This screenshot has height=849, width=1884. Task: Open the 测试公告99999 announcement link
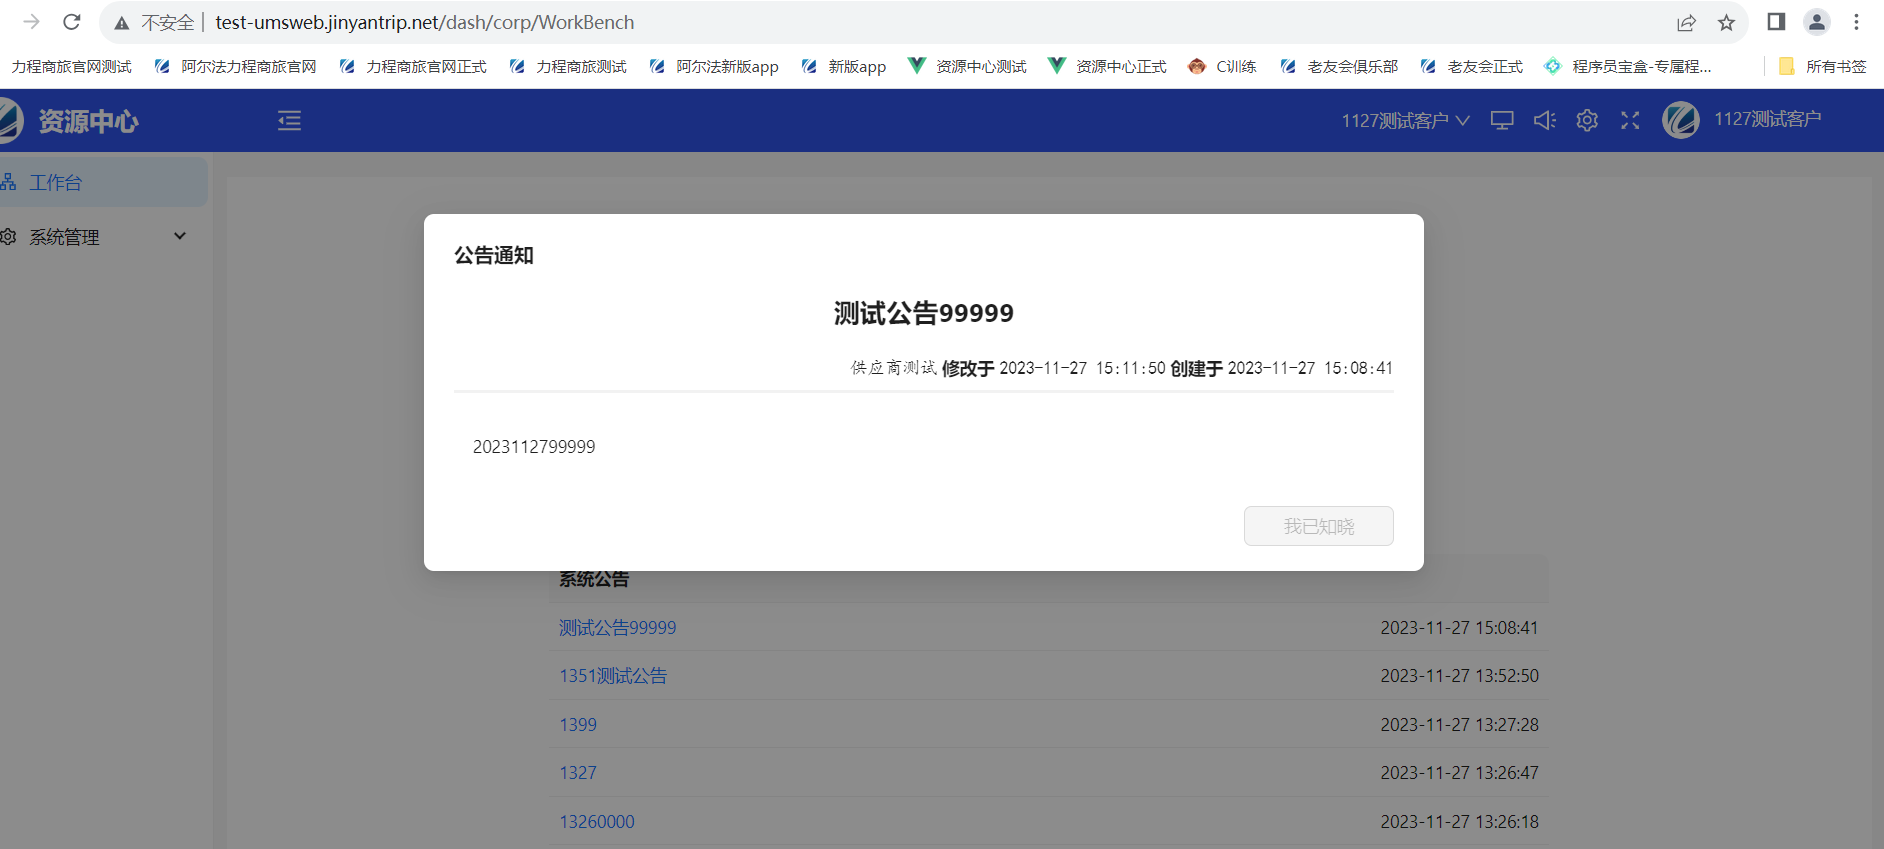(x=617, y=628)
